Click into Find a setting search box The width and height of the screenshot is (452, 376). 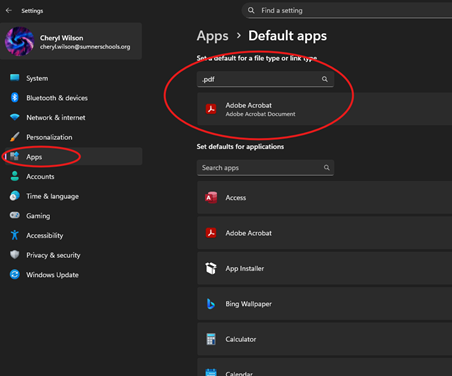coord(347,11)
